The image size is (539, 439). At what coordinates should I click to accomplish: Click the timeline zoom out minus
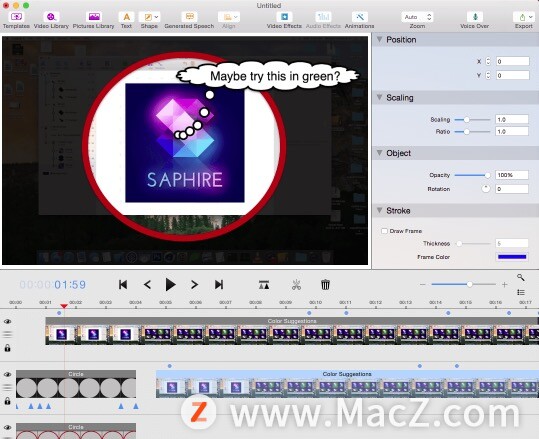click(x=423, y=284)
